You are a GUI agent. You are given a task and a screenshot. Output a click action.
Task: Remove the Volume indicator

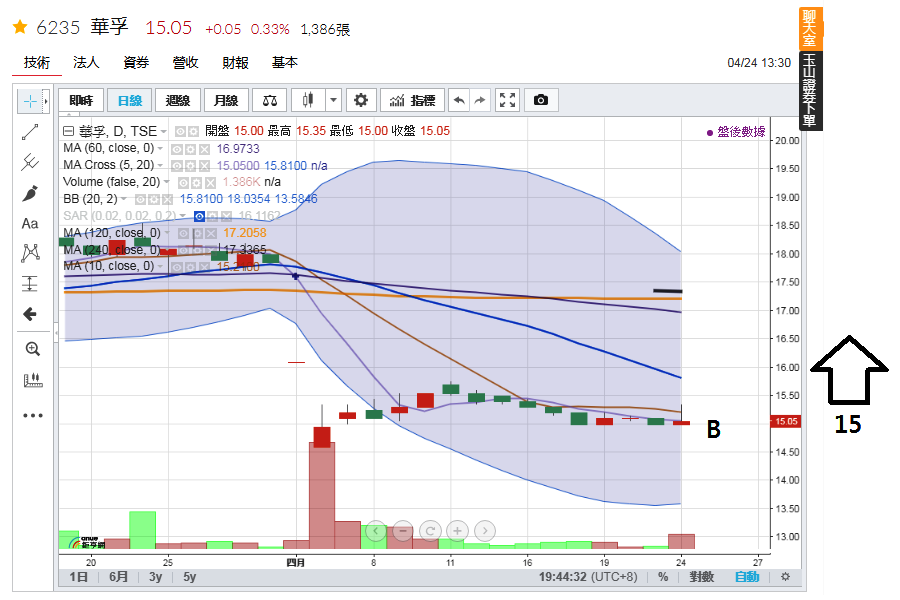[211, 183]
